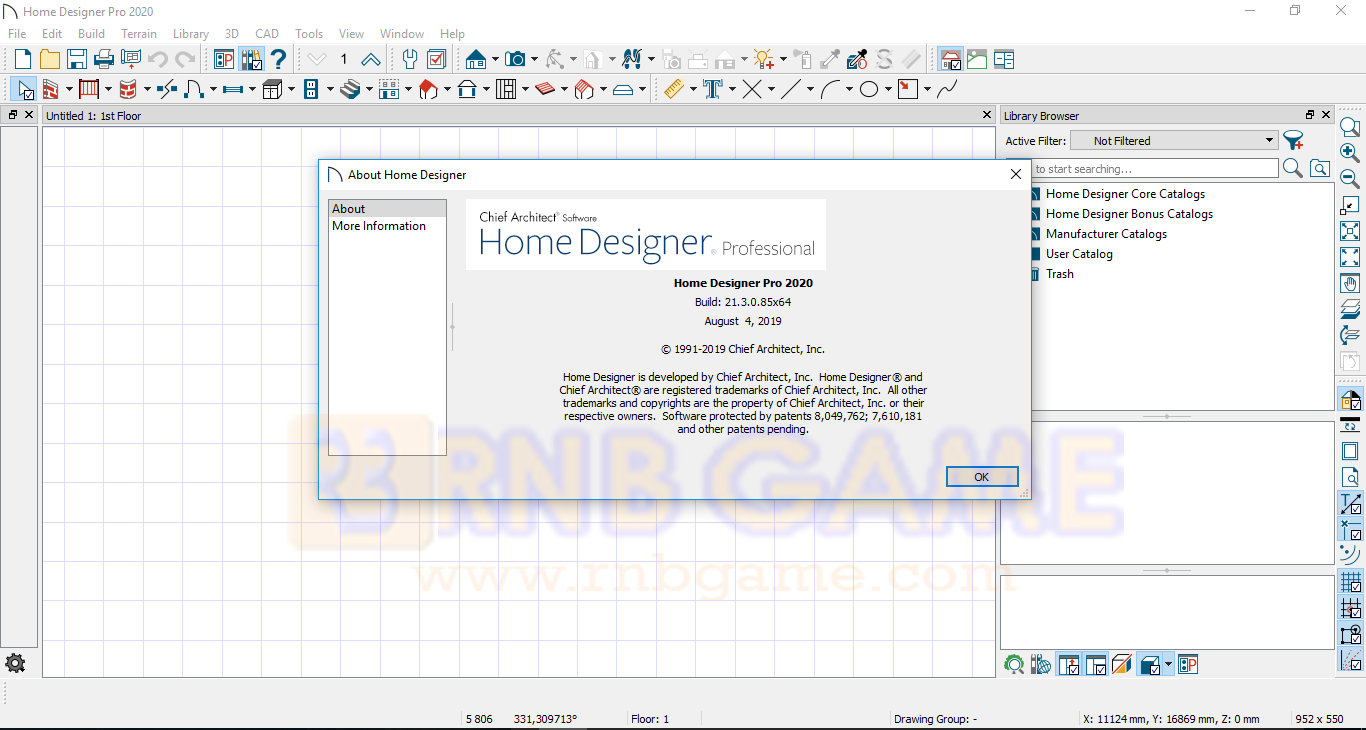1366x730 pixels.
Task: Select the tape measure Dimension tool
Action: click(674, 89)
